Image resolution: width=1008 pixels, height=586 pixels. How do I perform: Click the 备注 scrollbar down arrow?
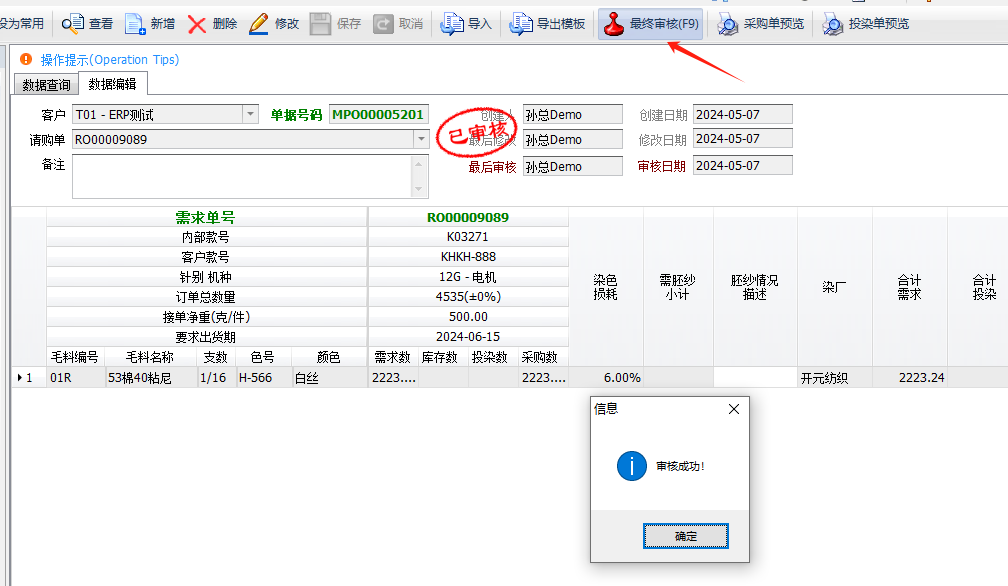pos(419,189)
